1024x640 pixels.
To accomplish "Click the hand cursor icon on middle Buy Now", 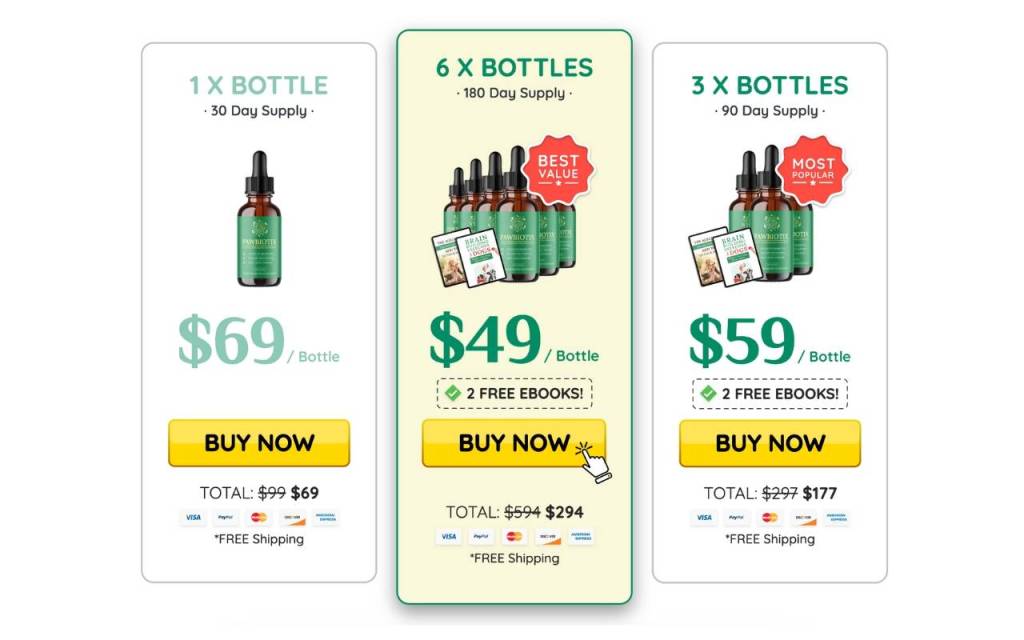I will coord(594,461).
